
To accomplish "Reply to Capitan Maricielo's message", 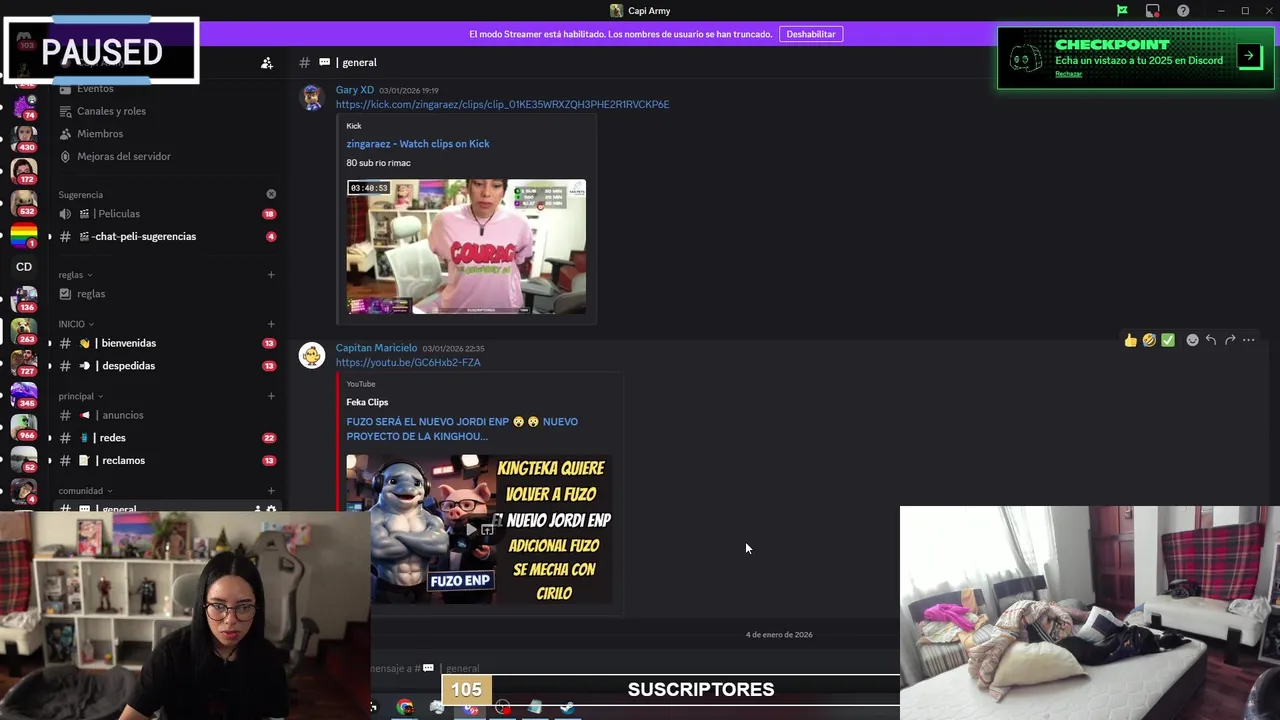I will tap(1211, 340).
